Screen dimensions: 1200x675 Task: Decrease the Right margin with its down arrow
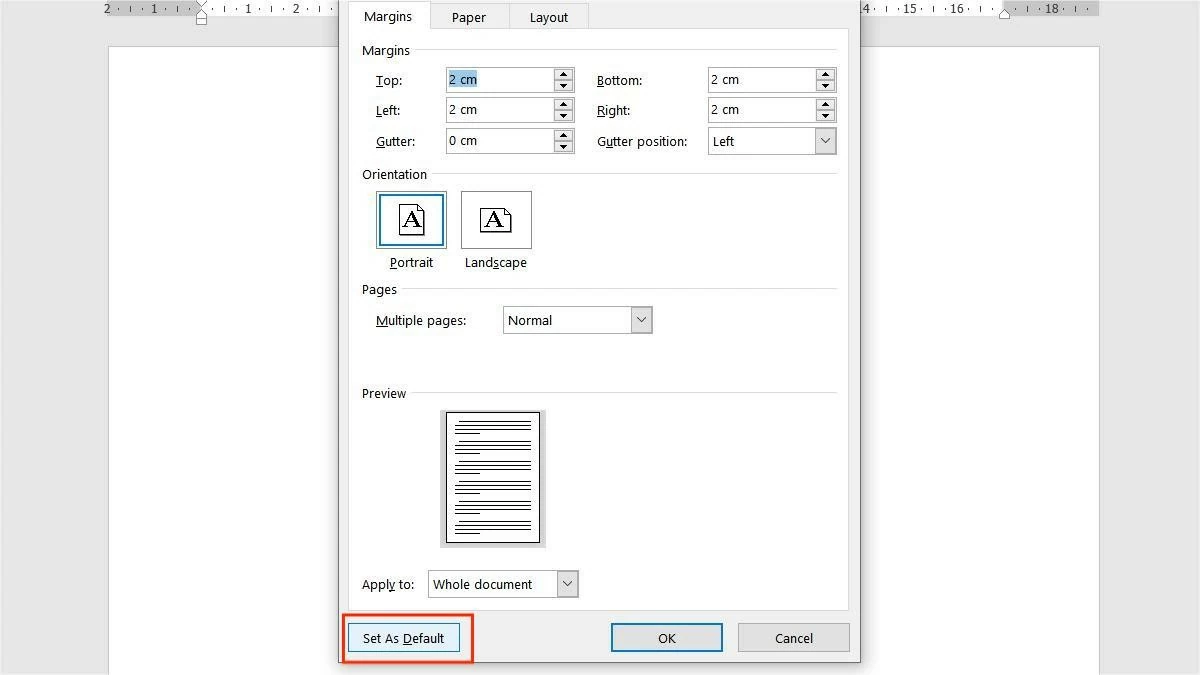(x=824, y=115)
